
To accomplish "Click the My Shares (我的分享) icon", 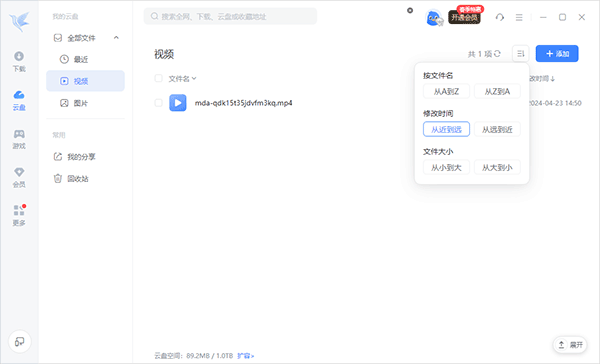I will [x=58, y=157].
